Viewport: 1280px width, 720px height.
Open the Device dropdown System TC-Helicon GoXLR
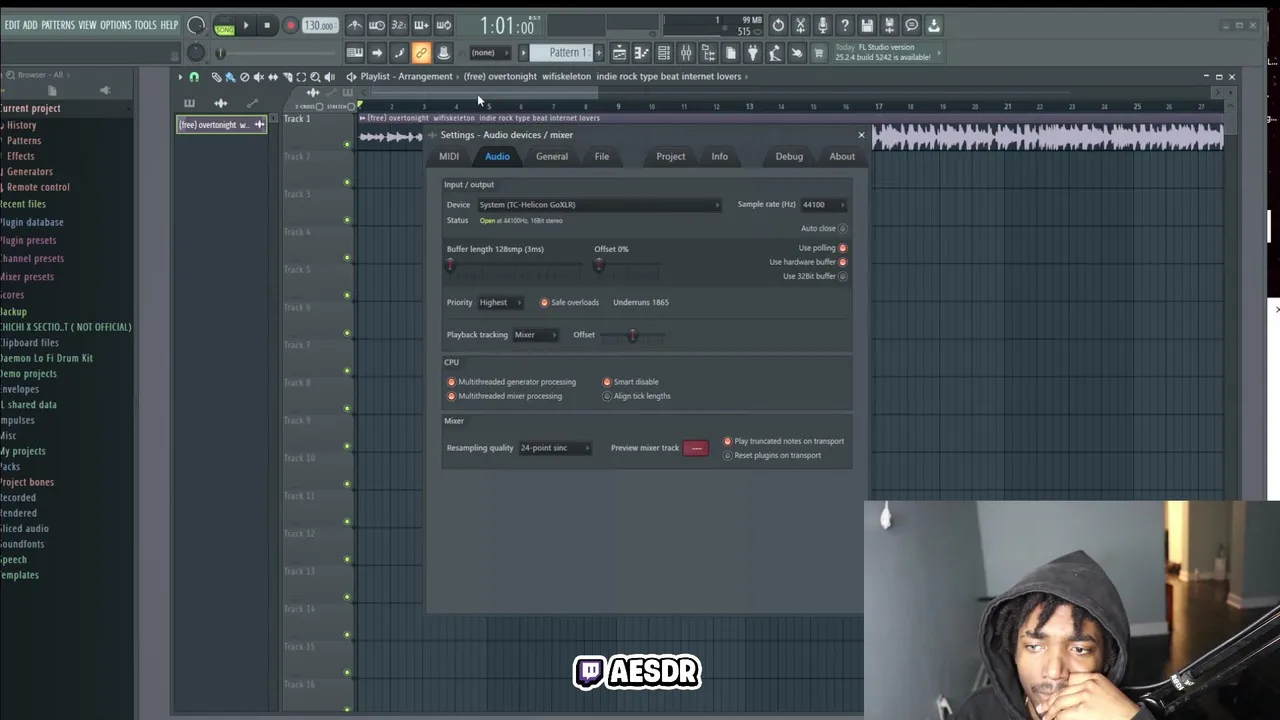(x=599, y=205)
